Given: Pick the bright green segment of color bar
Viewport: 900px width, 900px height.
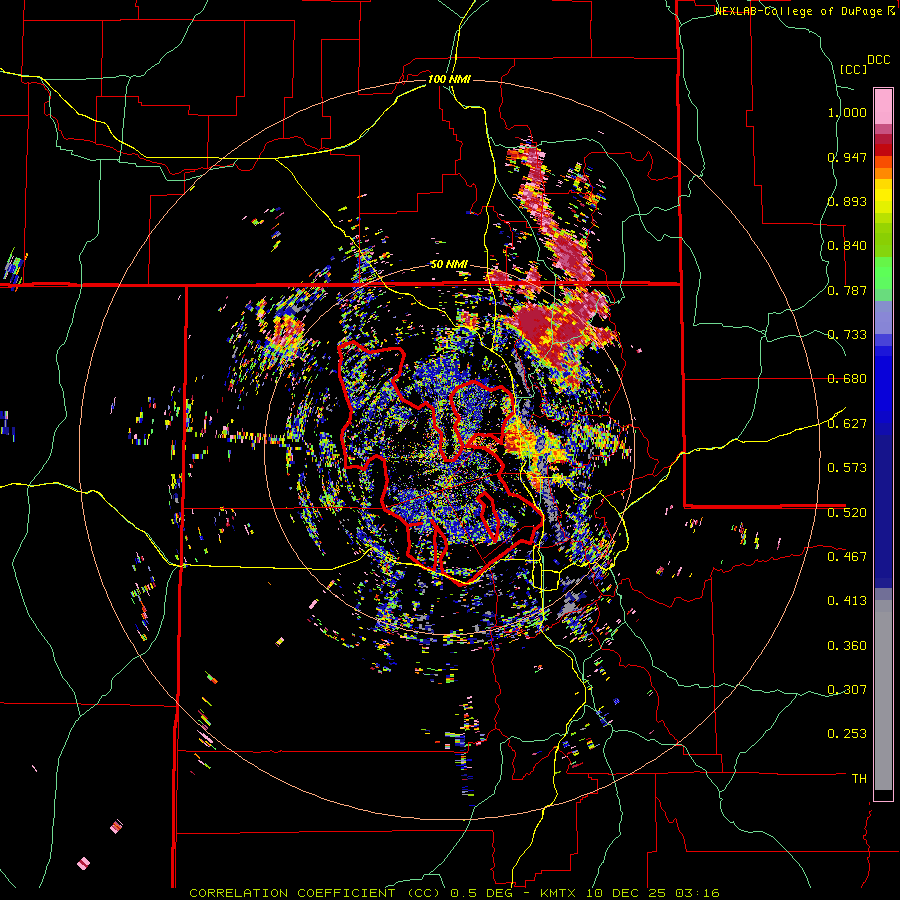Looking at the screenshot, I should 883,273.
